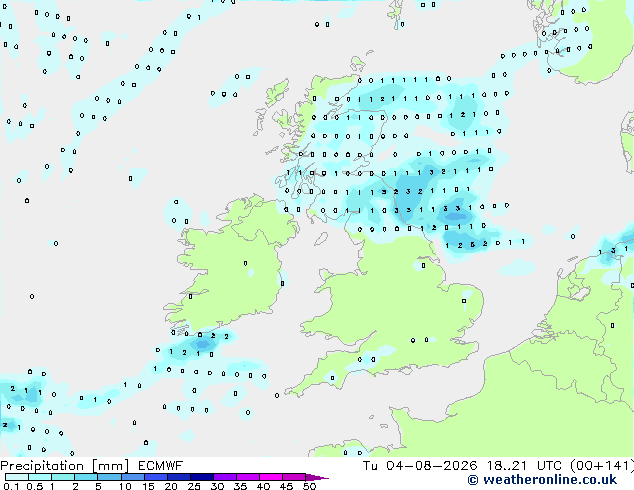The height and width of the screenshot is (490, 634).
Task: Click the '50' legend scale label
Action: click(309, 486)
